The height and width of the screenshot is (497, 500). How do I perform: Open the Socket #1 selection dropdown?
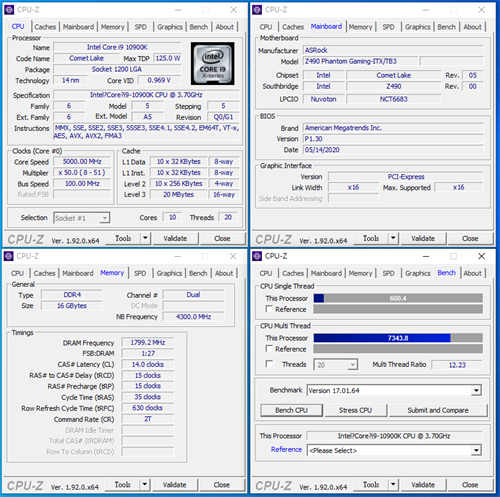tap(82, 218)
